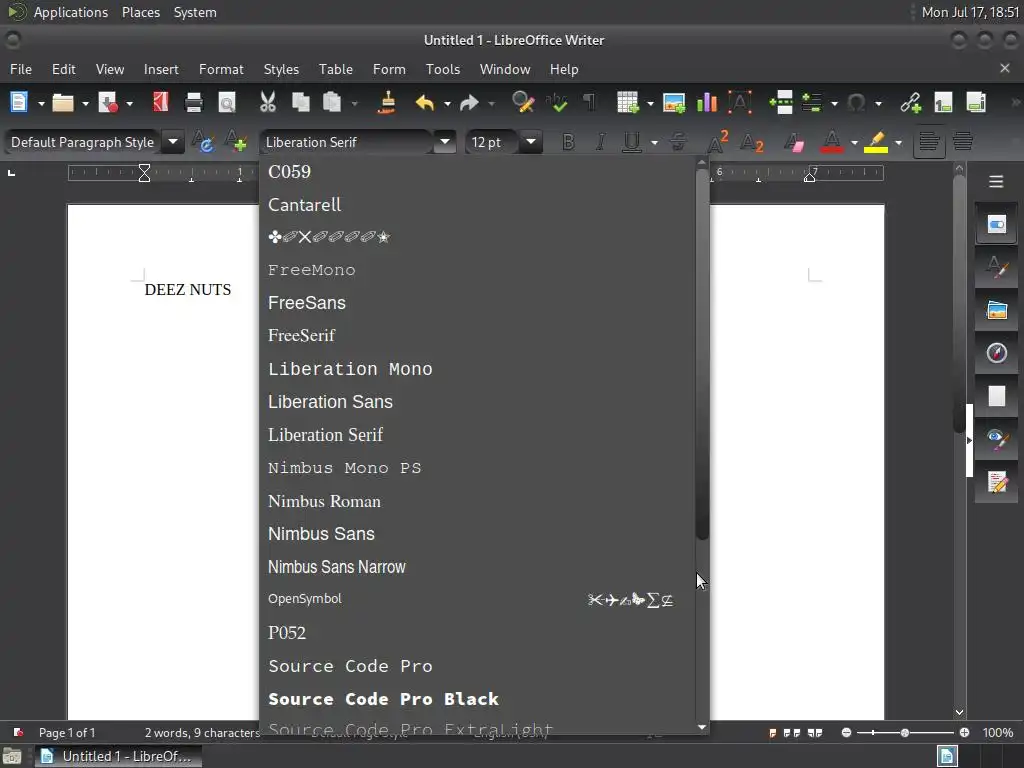Screen dimensions: 1024x768
Task: Toggle Underline formatting
Action: (x=632, y=142)
